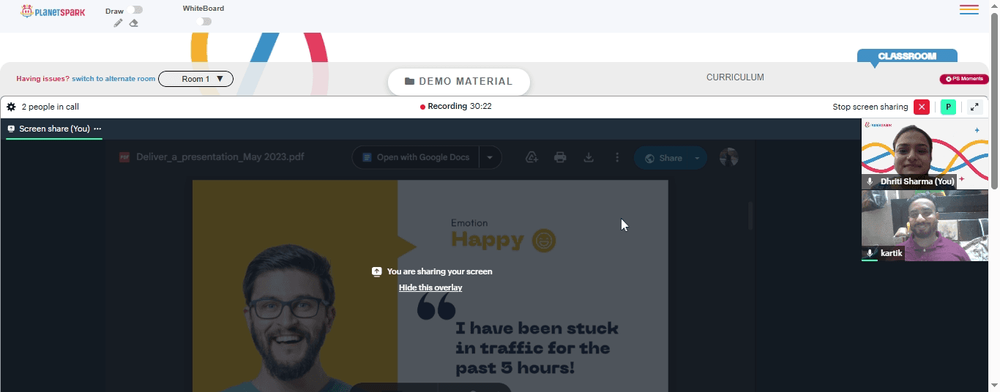Click the microphone icon beside kartik
This screenshot has height=392, width=1000.
[869, 253]
